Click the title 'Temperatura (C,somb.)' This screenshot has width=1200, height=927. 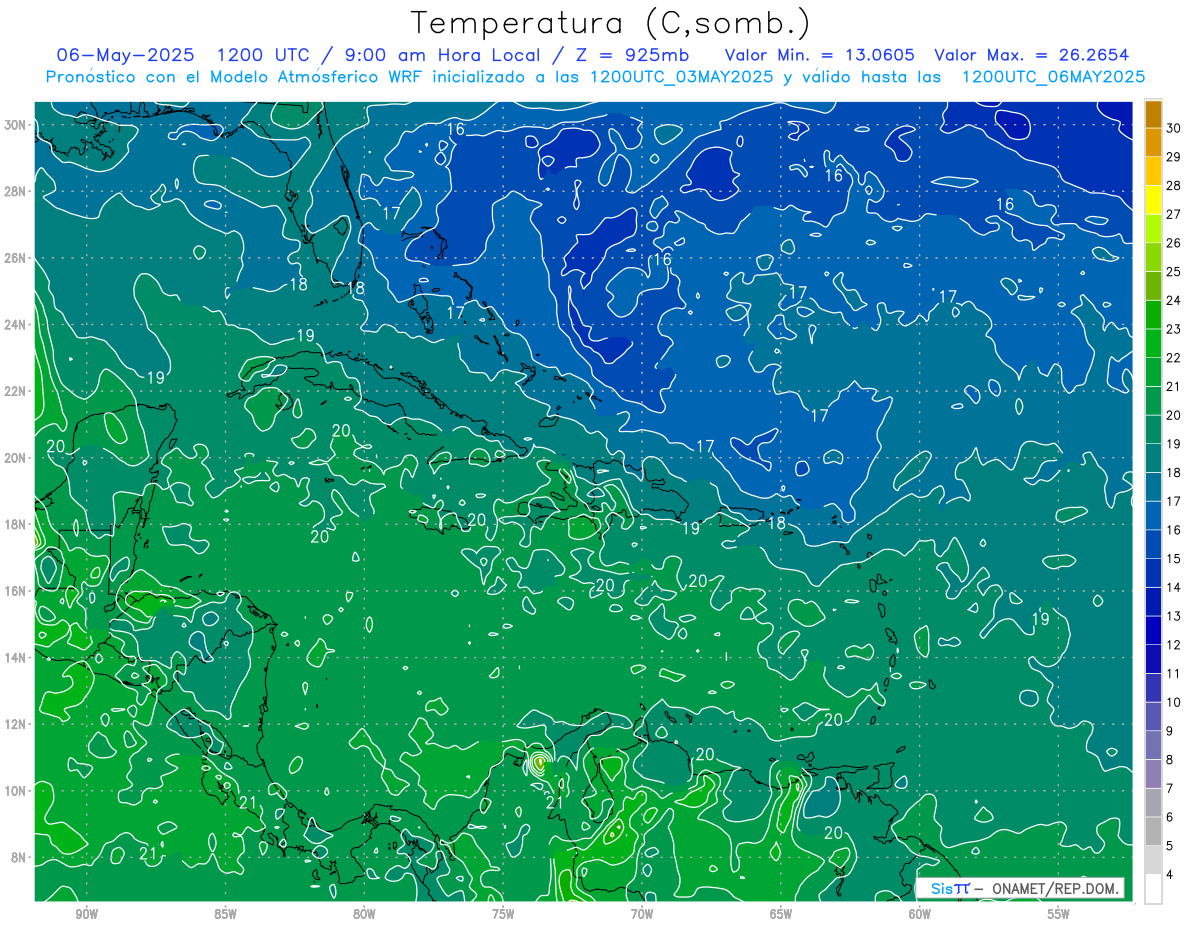(x=611, y=23)
